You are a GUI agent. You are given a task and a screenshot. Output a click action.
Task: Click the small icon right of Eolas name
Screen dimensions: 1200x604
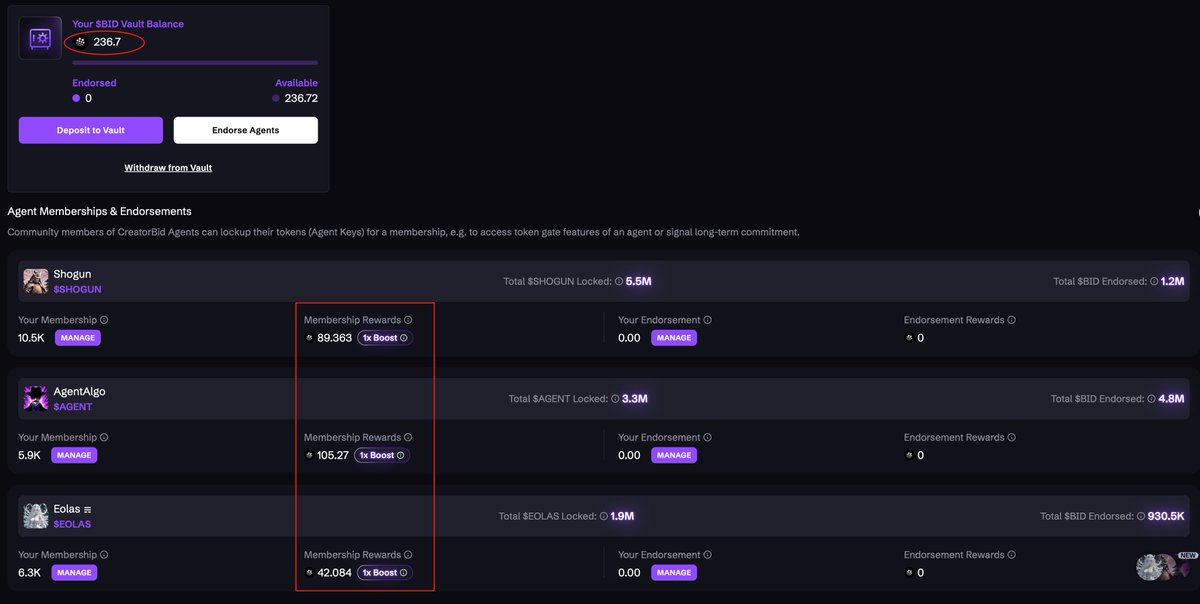(88, 510)
